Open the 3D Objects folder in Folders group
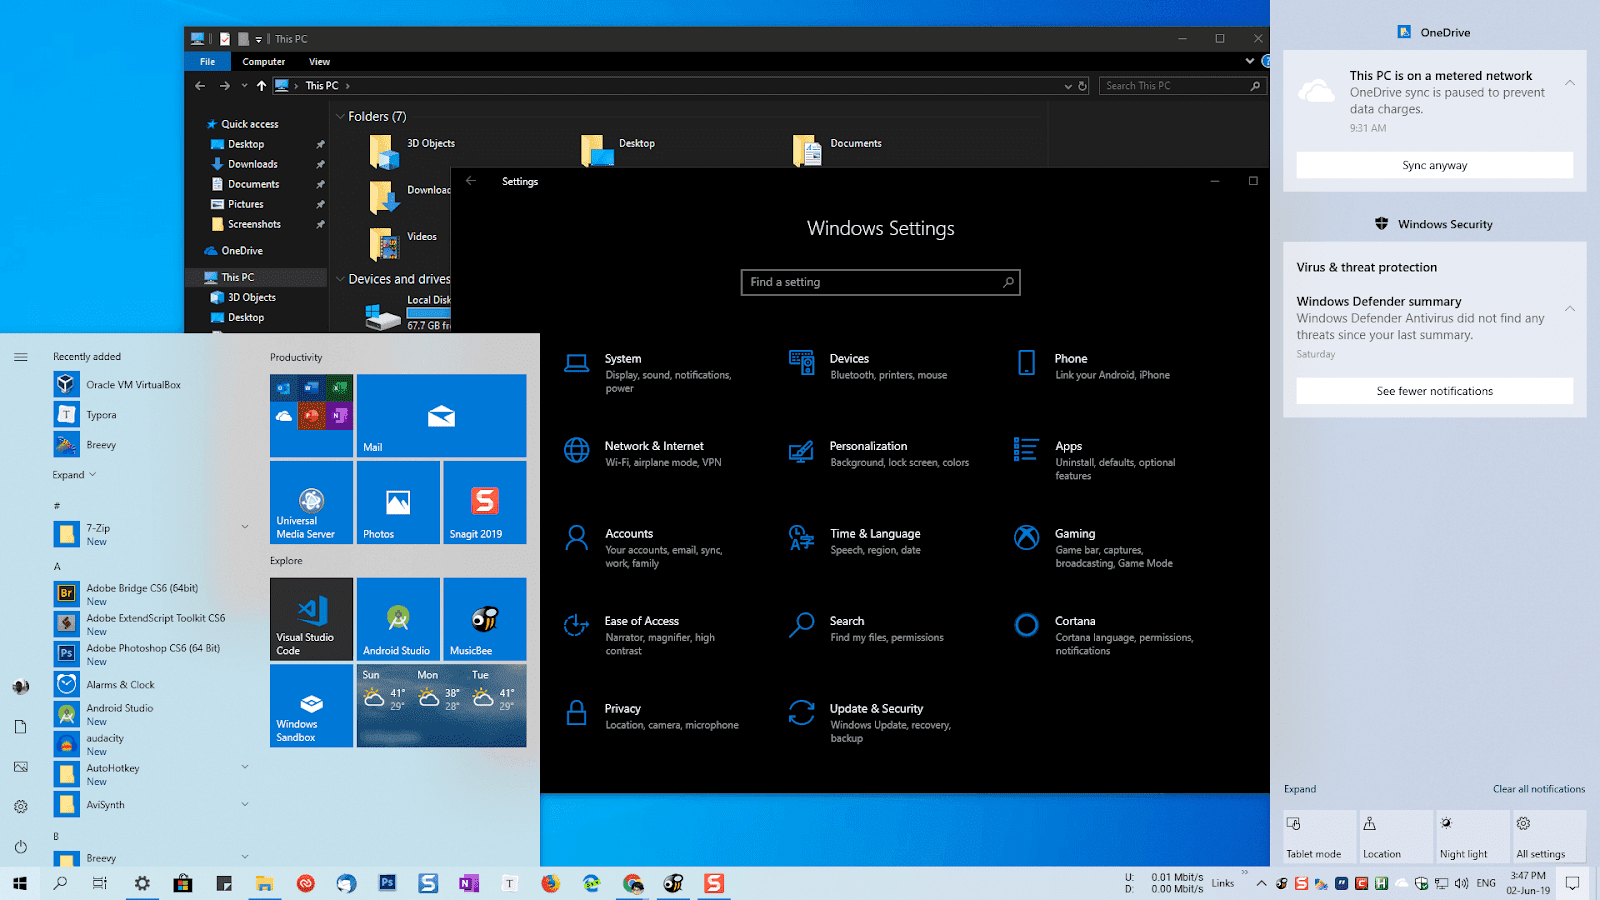The image size is (1600, 900). 414,150
